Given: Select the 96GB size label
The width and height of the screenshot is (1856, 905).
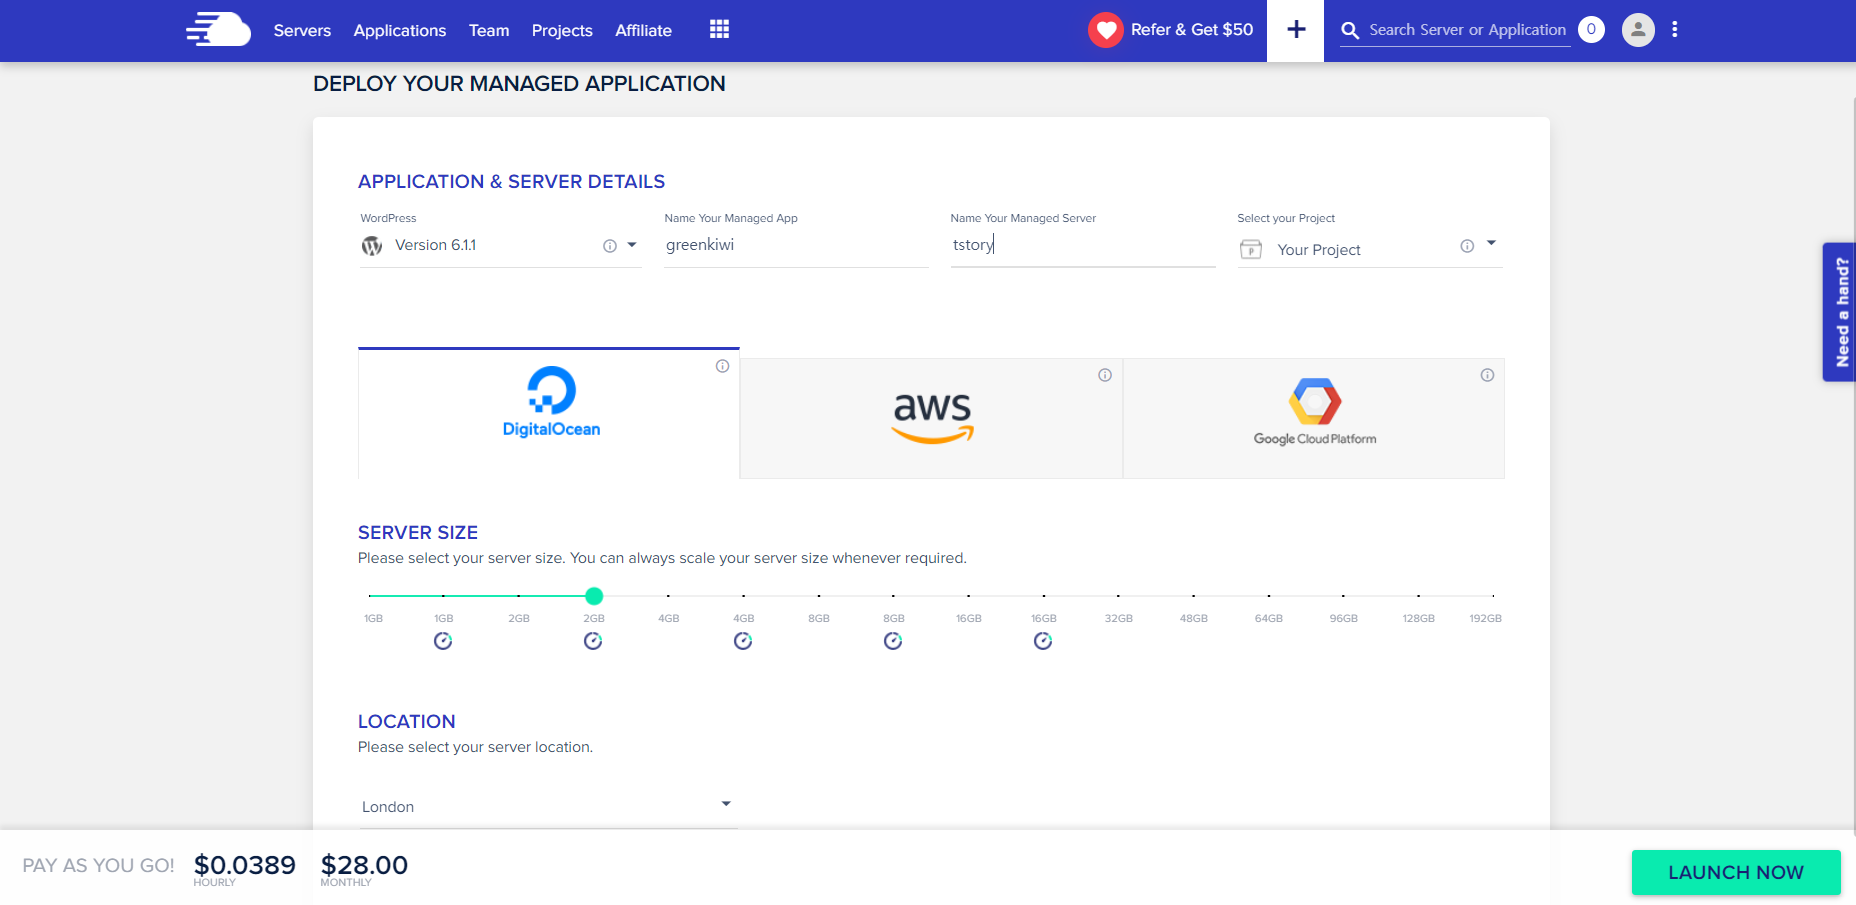Looking at the screenshot, I should [x=1344, y=618].
